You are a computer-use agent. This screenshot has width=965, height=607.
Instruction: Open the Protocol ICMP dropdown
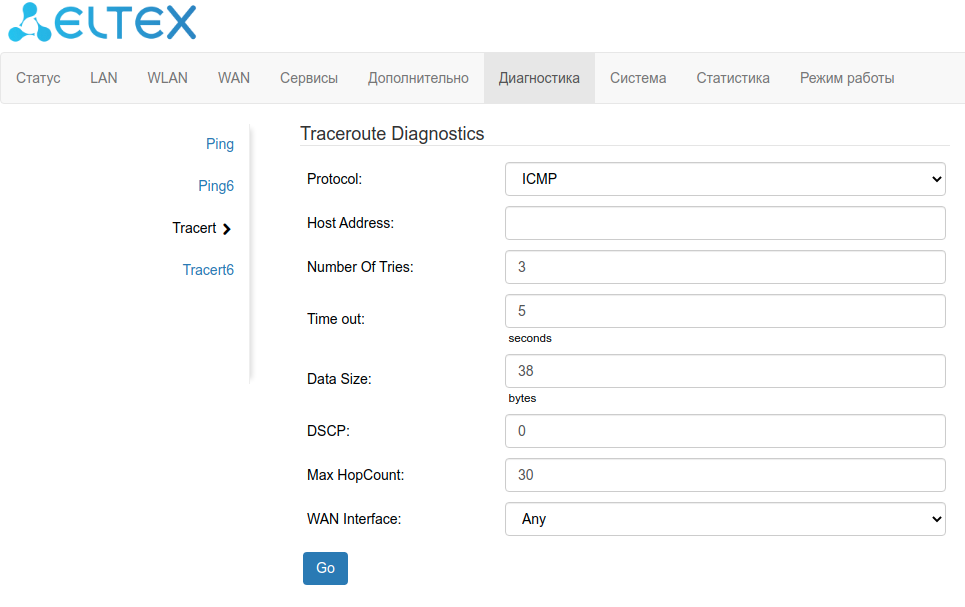point(725,179)
